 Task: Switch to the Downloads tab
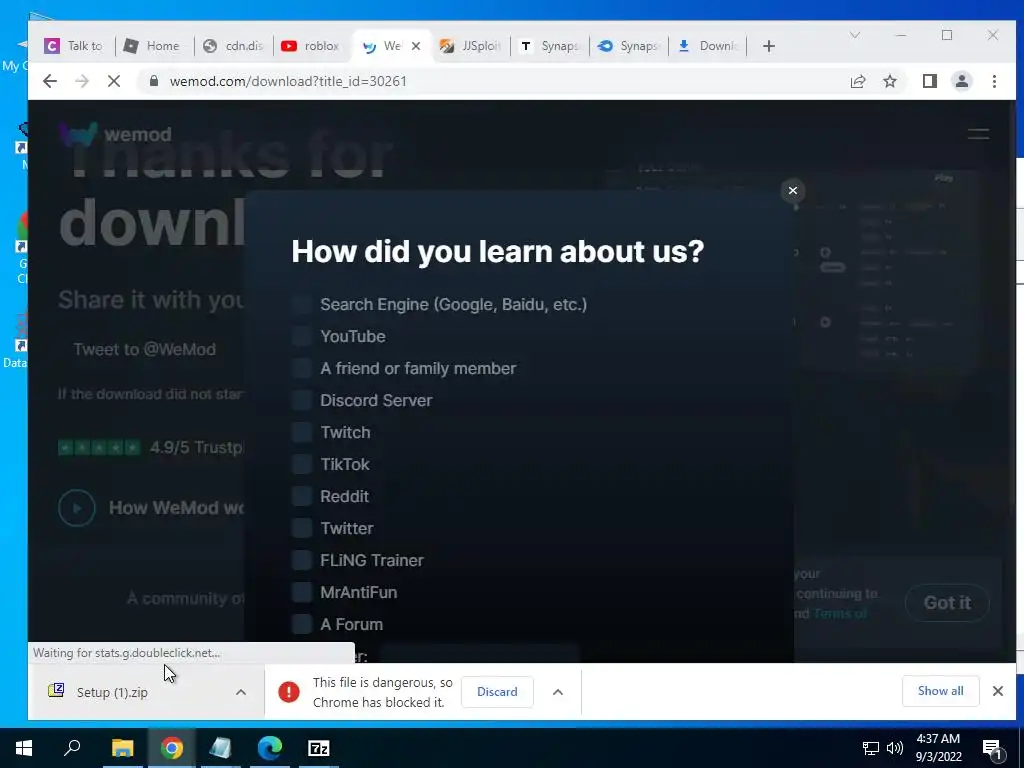point(707,46)
